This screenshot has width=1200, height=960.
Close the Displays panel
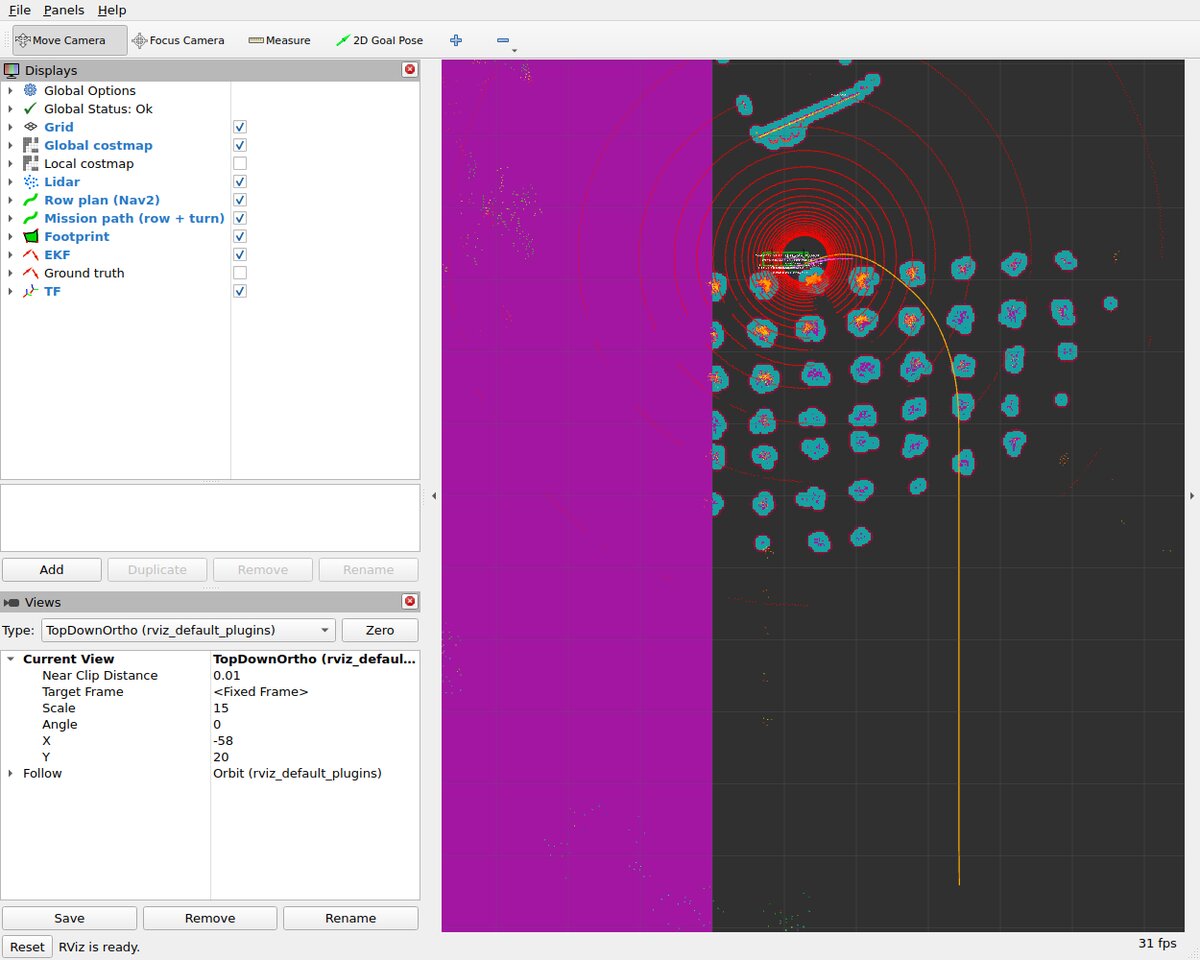(409, 70)
